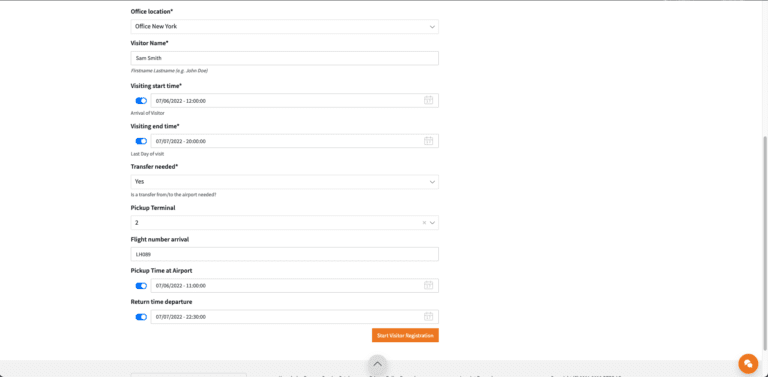Screen dimensions: 768x377
Task: Click the Visiting start time date field
Action: coord(294,101)
